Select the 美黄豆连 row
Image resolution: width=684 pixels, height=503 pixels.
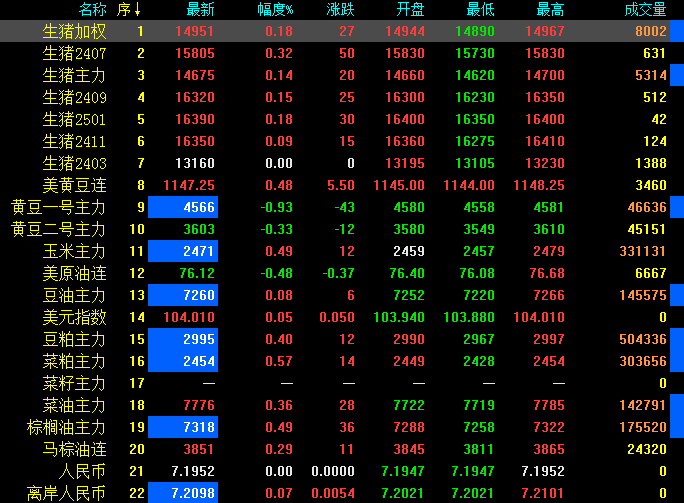pos(75,185)
